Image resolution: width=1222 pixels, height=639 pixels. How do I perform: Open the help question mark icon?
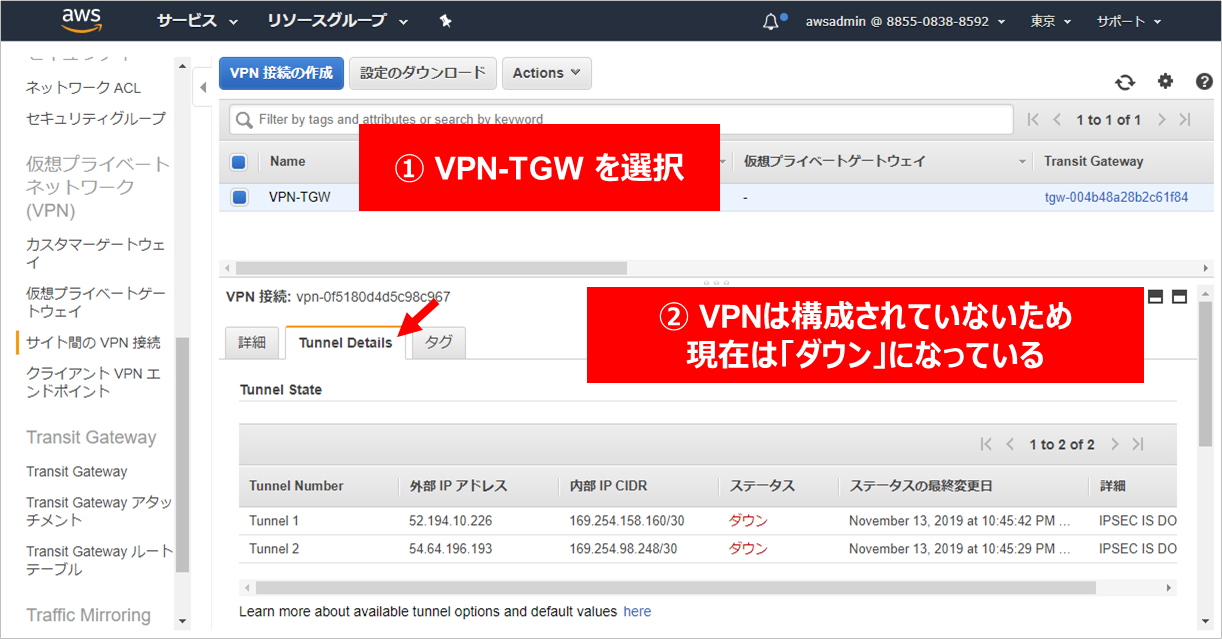click(1204, 82)
